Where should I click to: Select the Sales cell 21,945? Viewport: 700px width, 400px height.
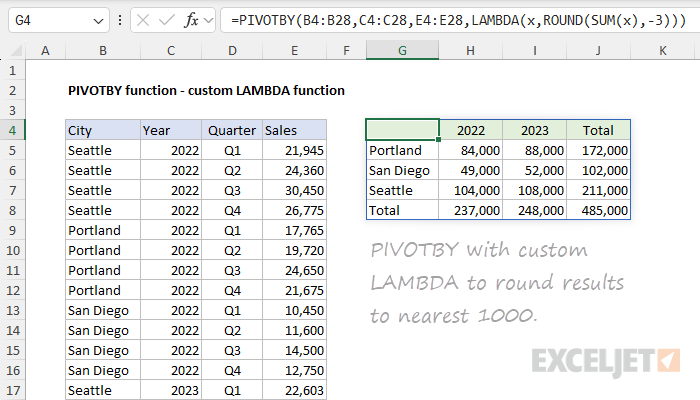pyautogui.click(x=294, y=150)
